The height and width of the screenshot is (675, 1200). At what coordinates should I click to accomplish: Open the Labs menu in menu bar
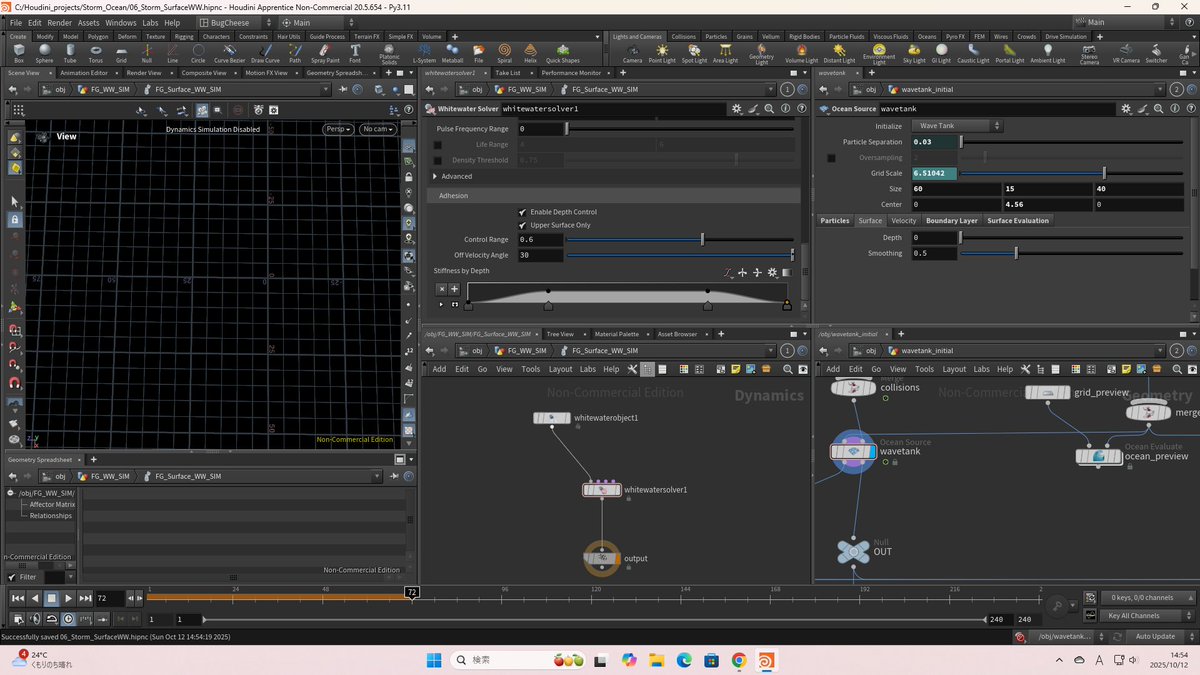click(150, 22)
